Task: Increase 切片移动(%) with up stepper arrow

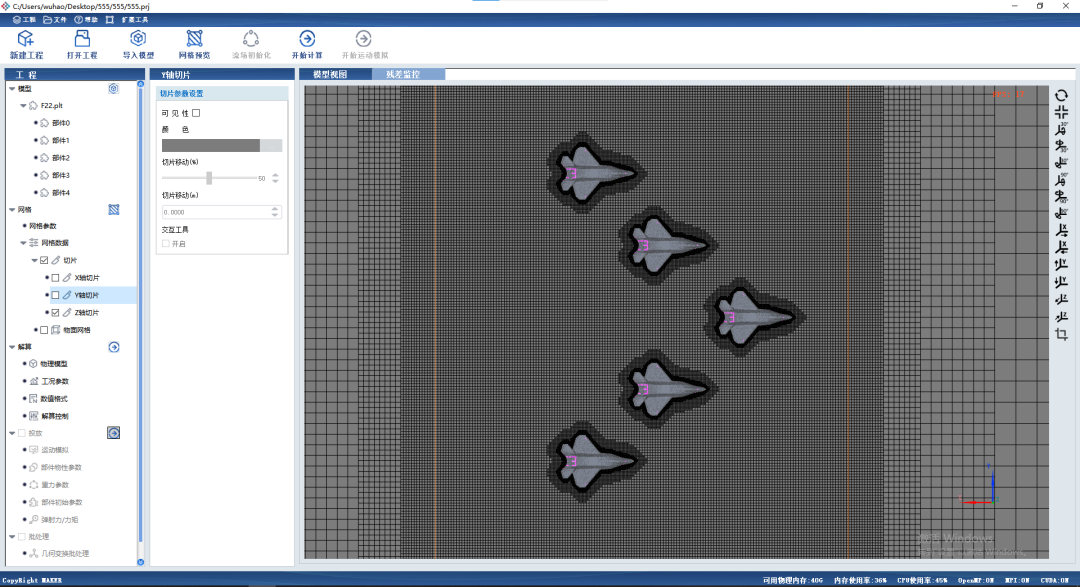Action: point(276,175)
